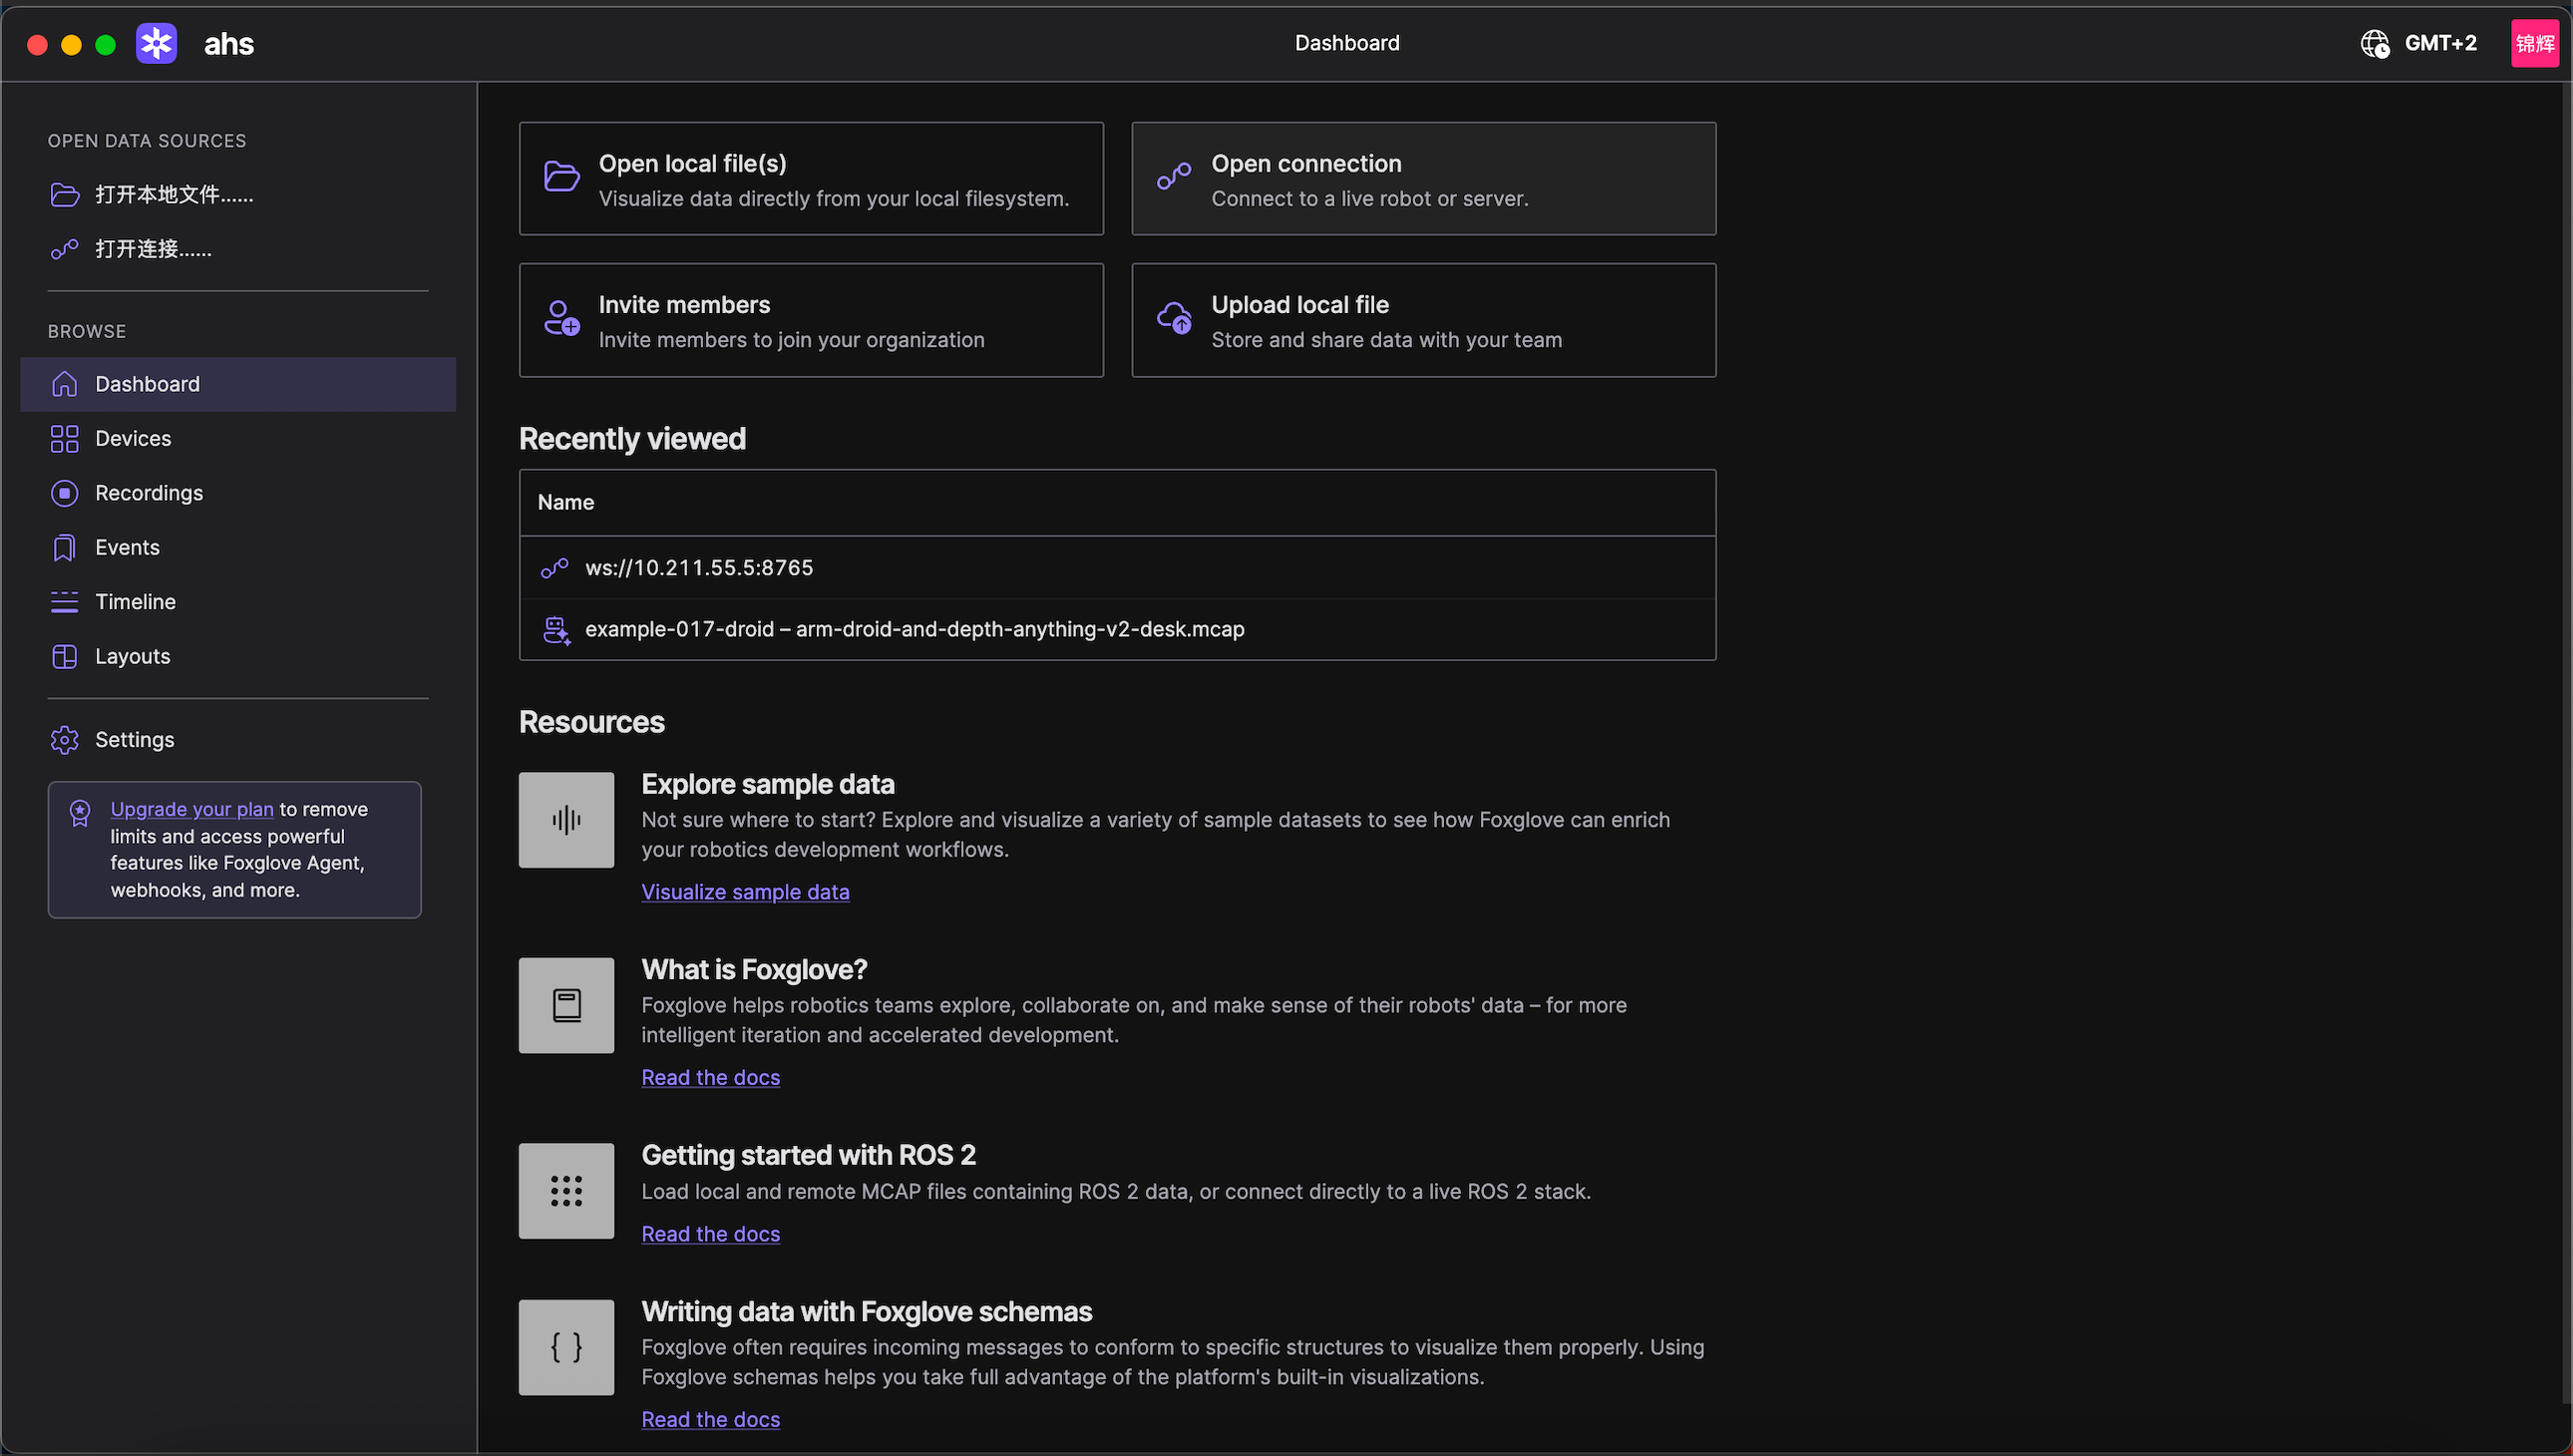Click the Upgrade plan badge icon
Viewport: 2573px width, 1456px height.
click(80, 812)
